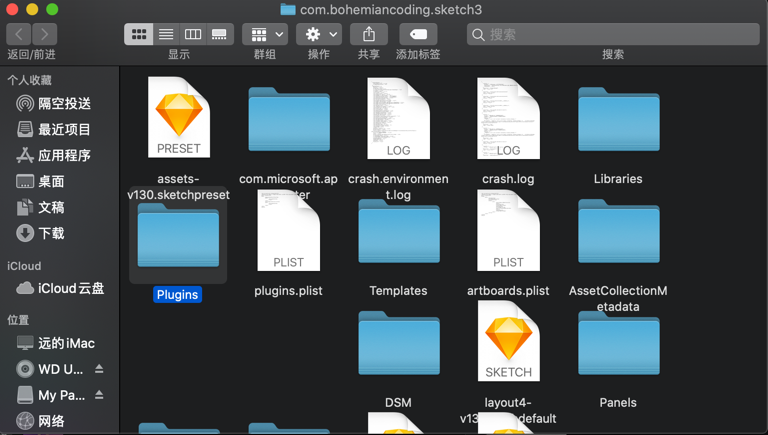Click the 位置 sidebar section header
This screenshot has width=768, height=435.
coord(18,320)
